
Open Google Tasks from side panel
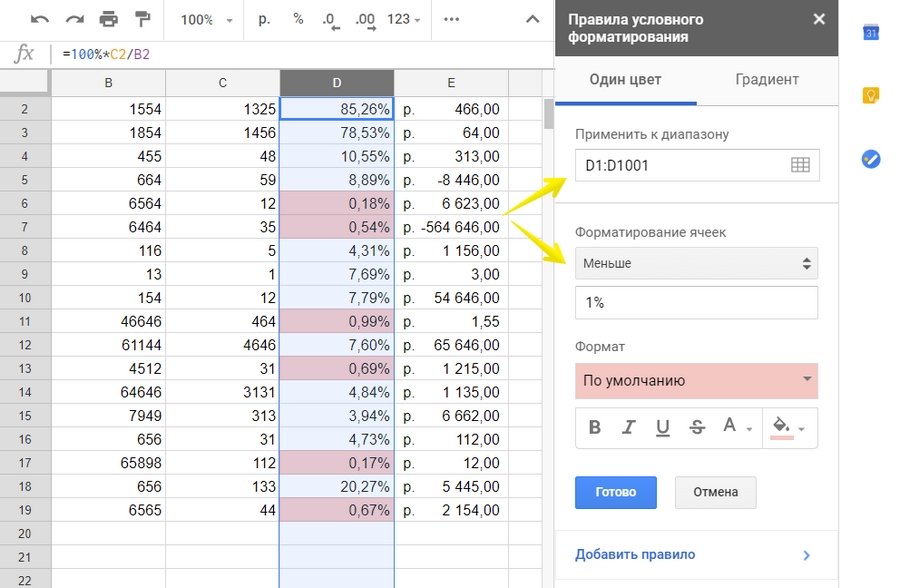[871, 158]
